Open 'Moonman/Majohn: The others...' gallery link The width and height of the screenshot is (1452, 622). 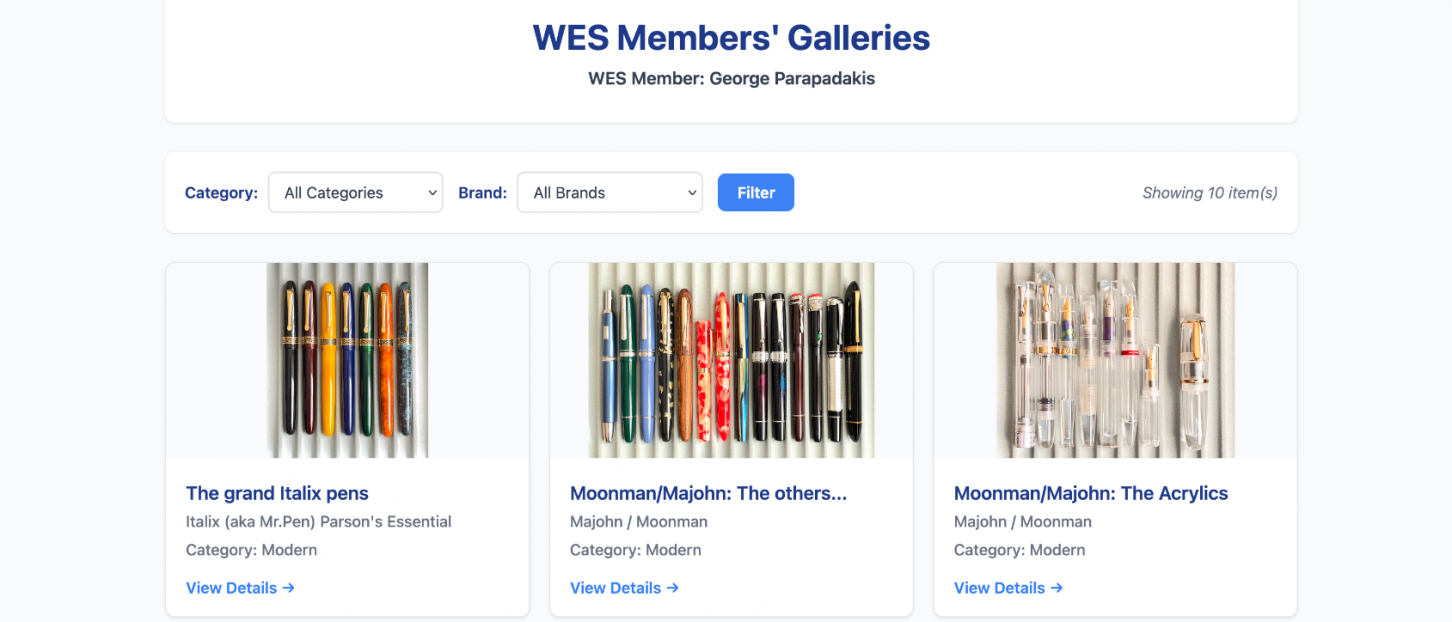[708, 493]
